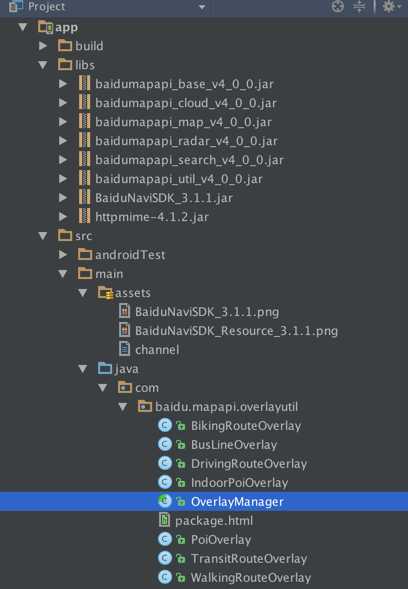Click the assets folder icon

coord(105,293)
